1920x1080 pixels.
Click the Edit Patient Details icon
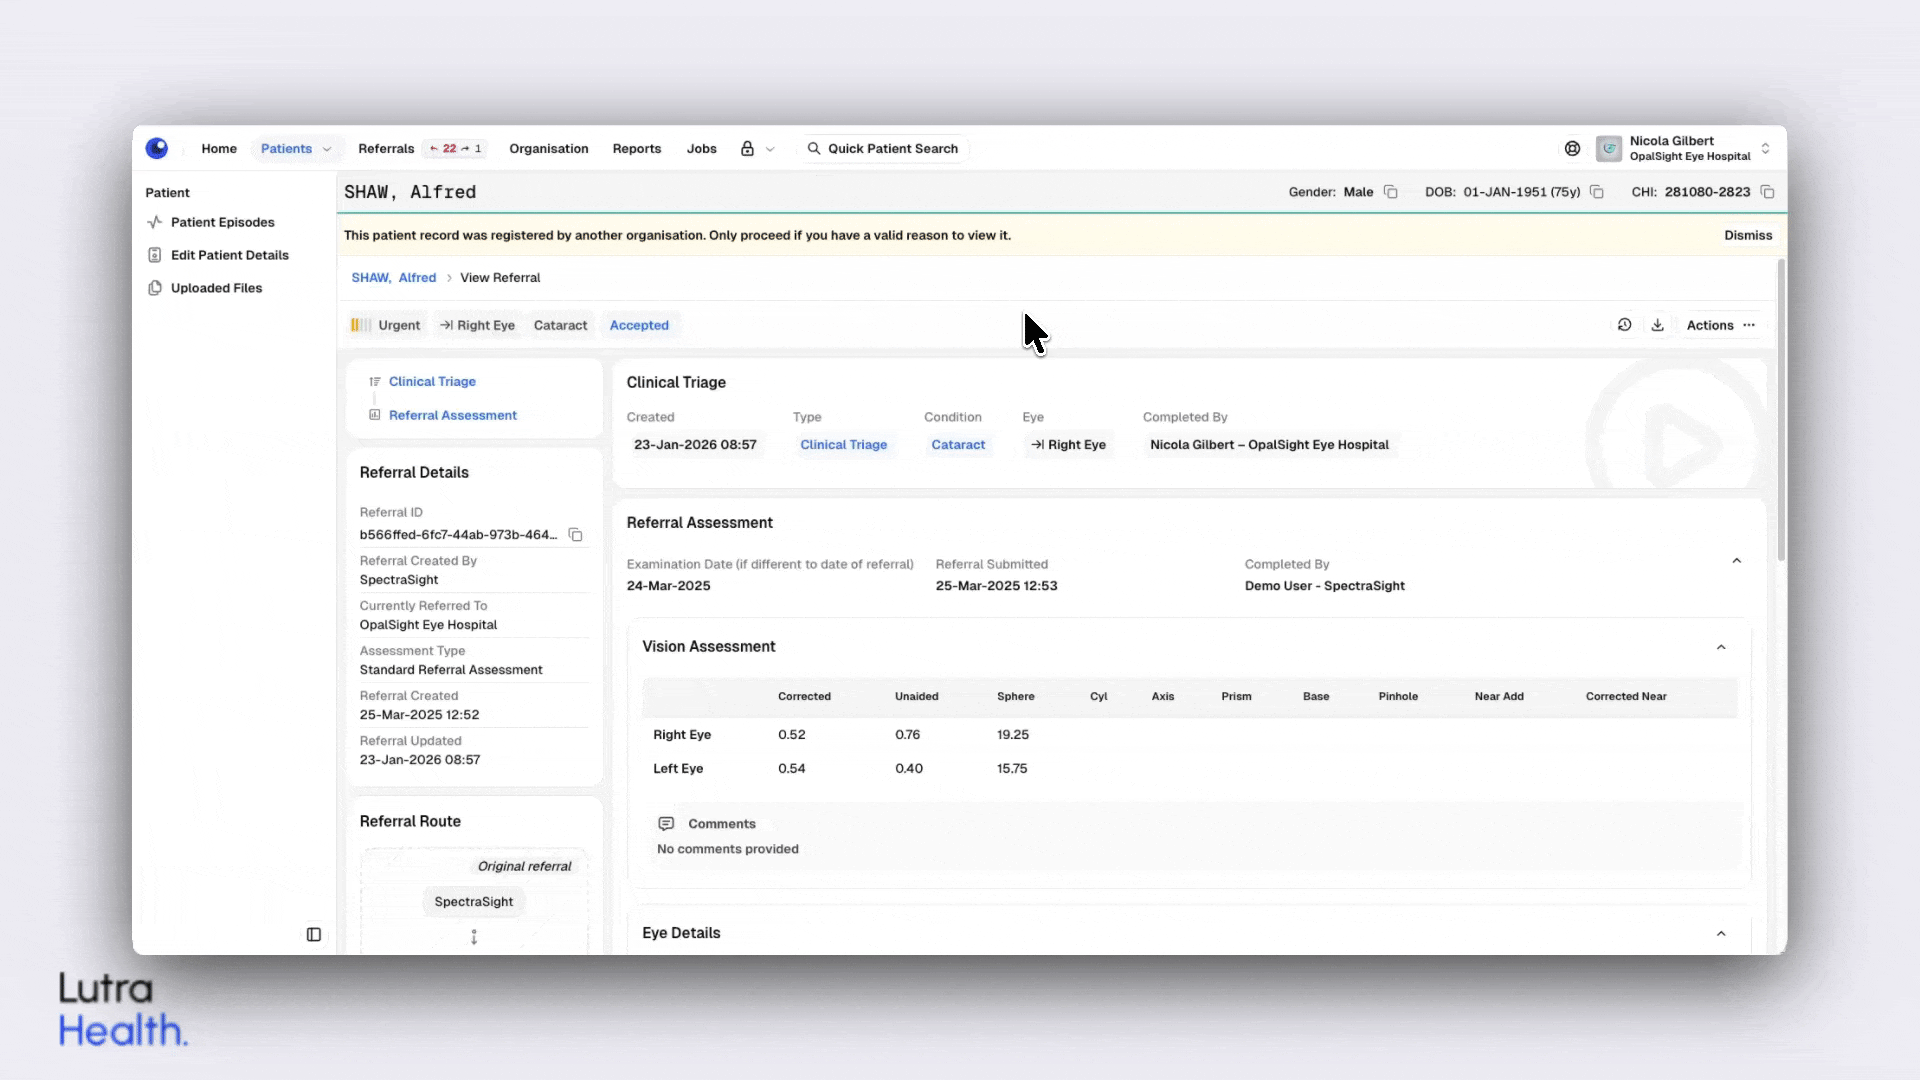click(154, 255)
